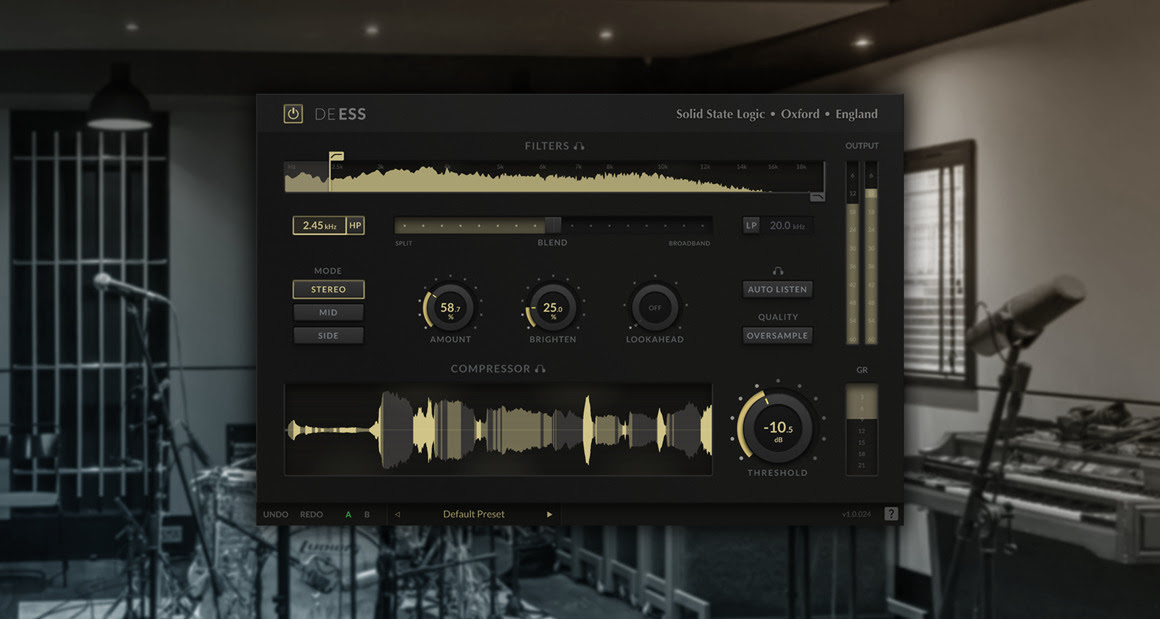Viewport: 1160px width, 619px height.
Task: Select the A preset slot
Action: tap(348, 514)
